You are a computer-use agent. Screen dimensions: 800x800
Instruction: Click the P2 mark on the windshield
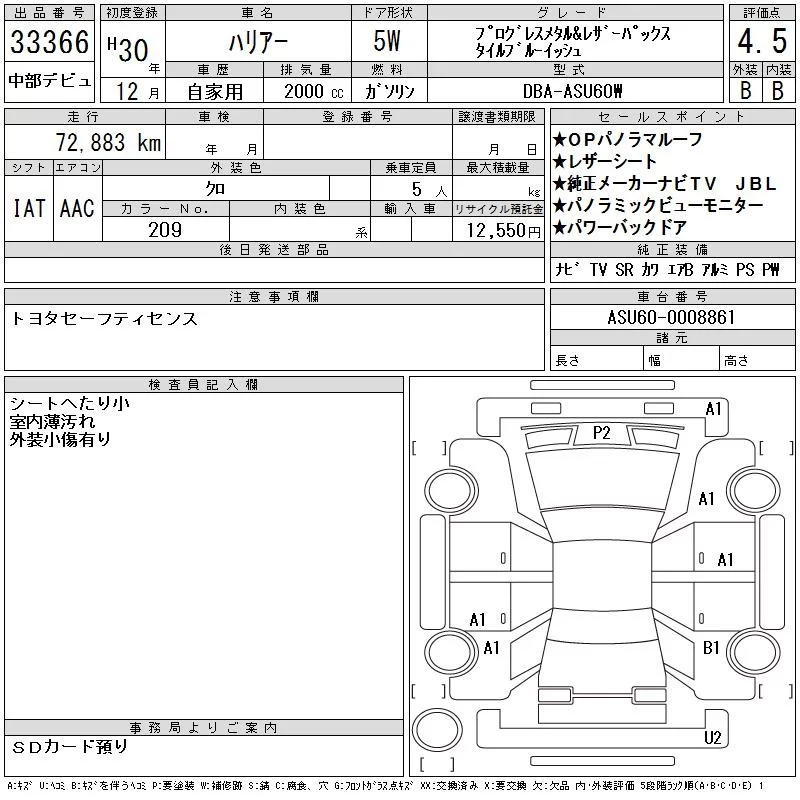click(601, 432)
